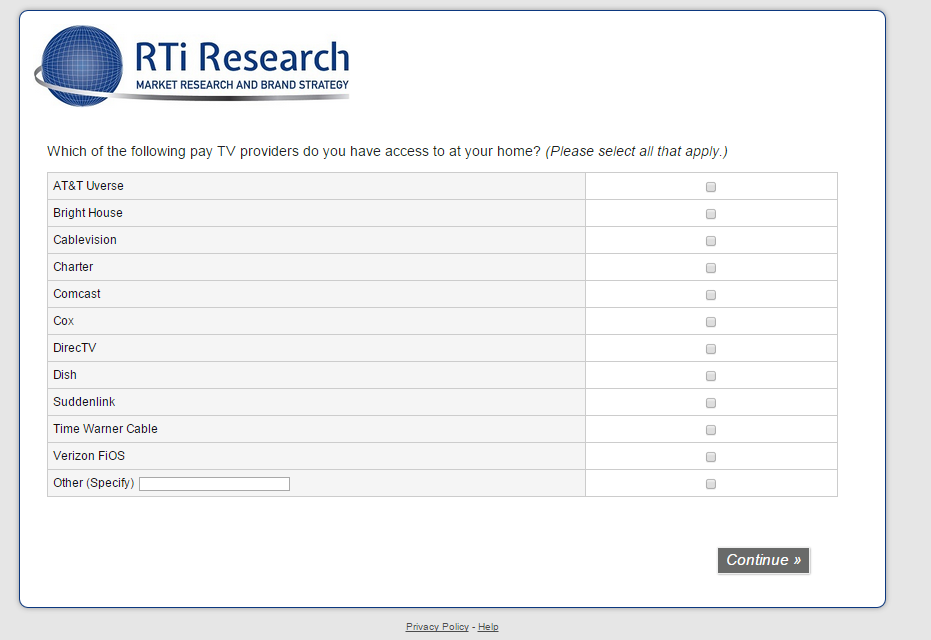Screen dimensions: 931x640
Task: Click the pay TV providers question text
Action: pyautogui.click(x=388, y=151)
